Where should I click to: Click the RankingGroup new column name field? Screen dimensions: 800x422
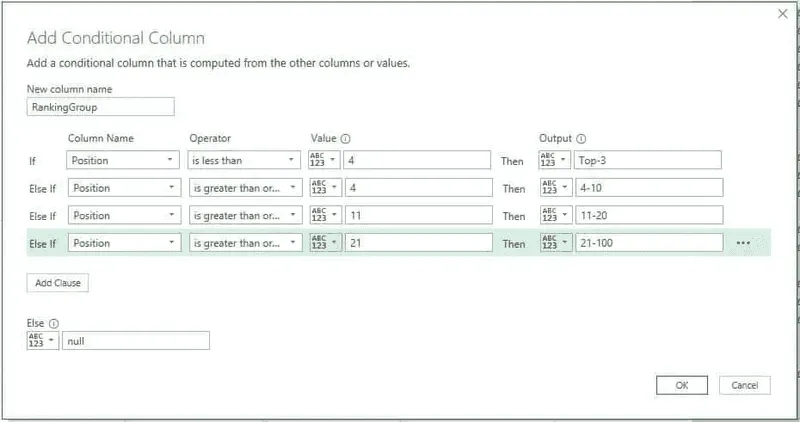tap(100, 107)
